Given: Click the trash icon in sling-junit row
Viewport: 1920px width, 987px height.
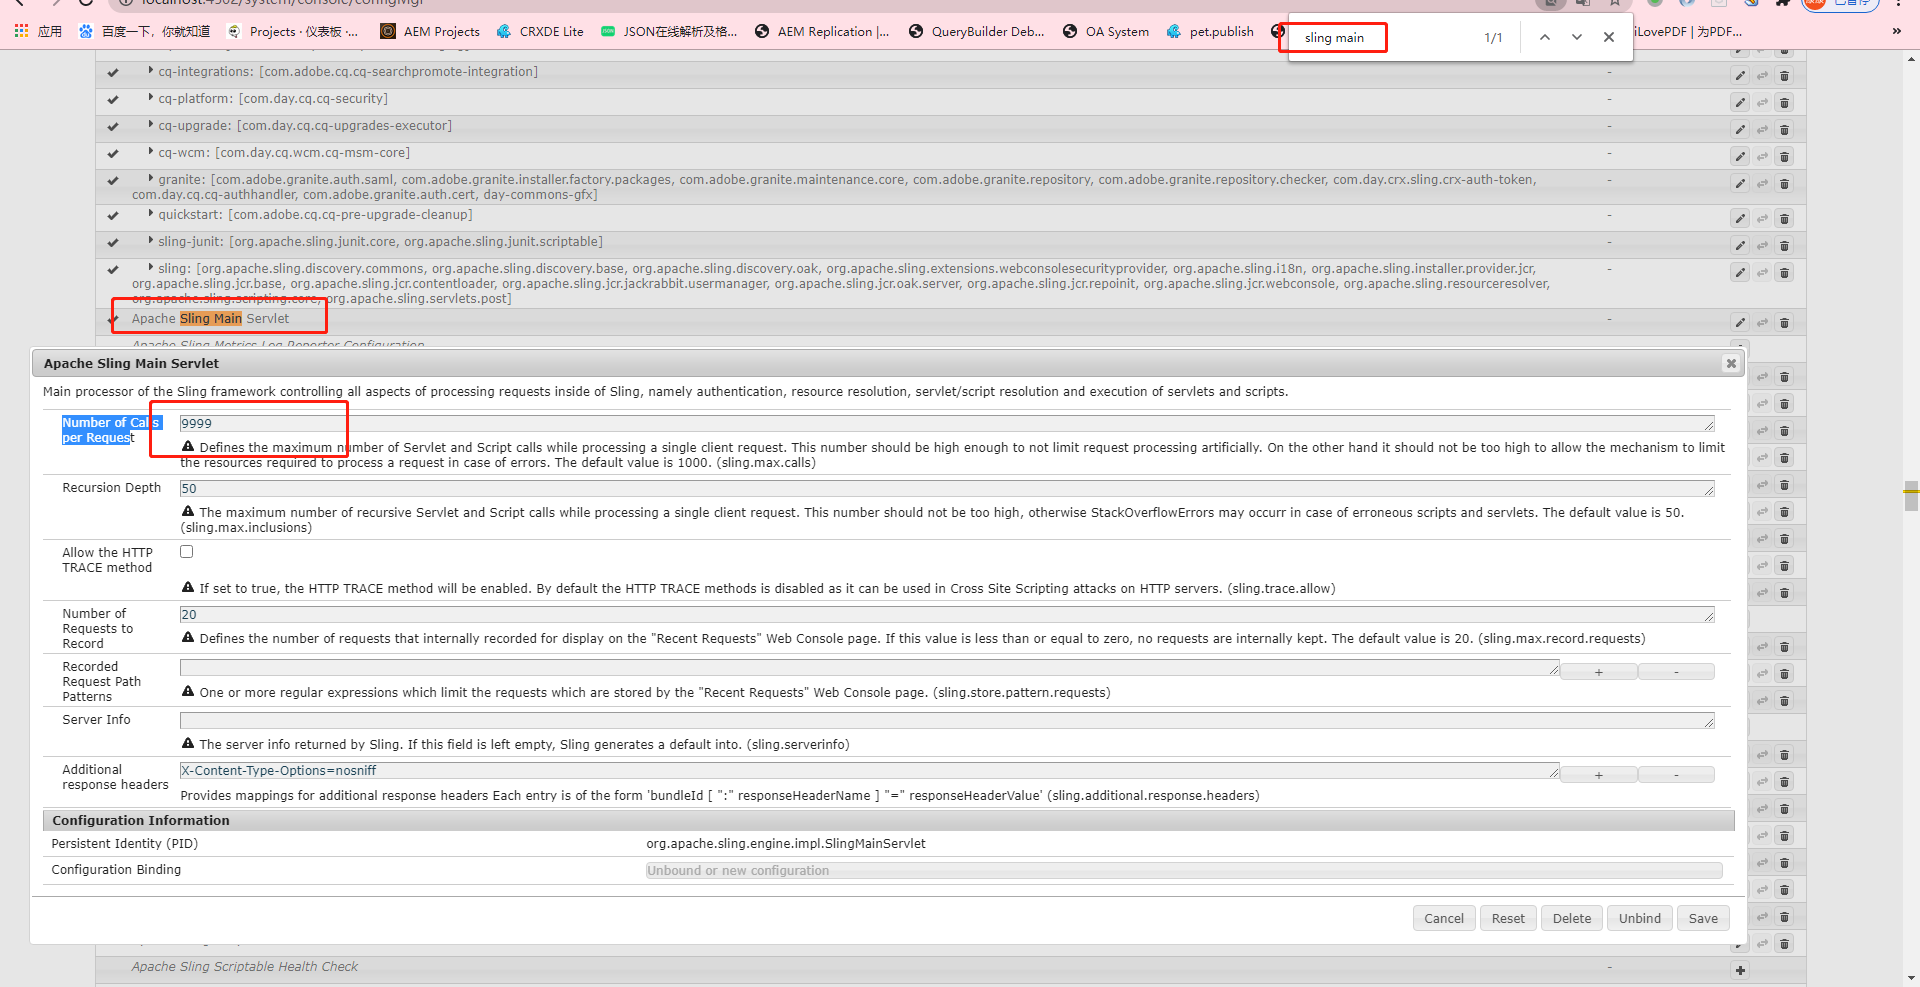Looking at the screenshot, I should point(1784,246).
